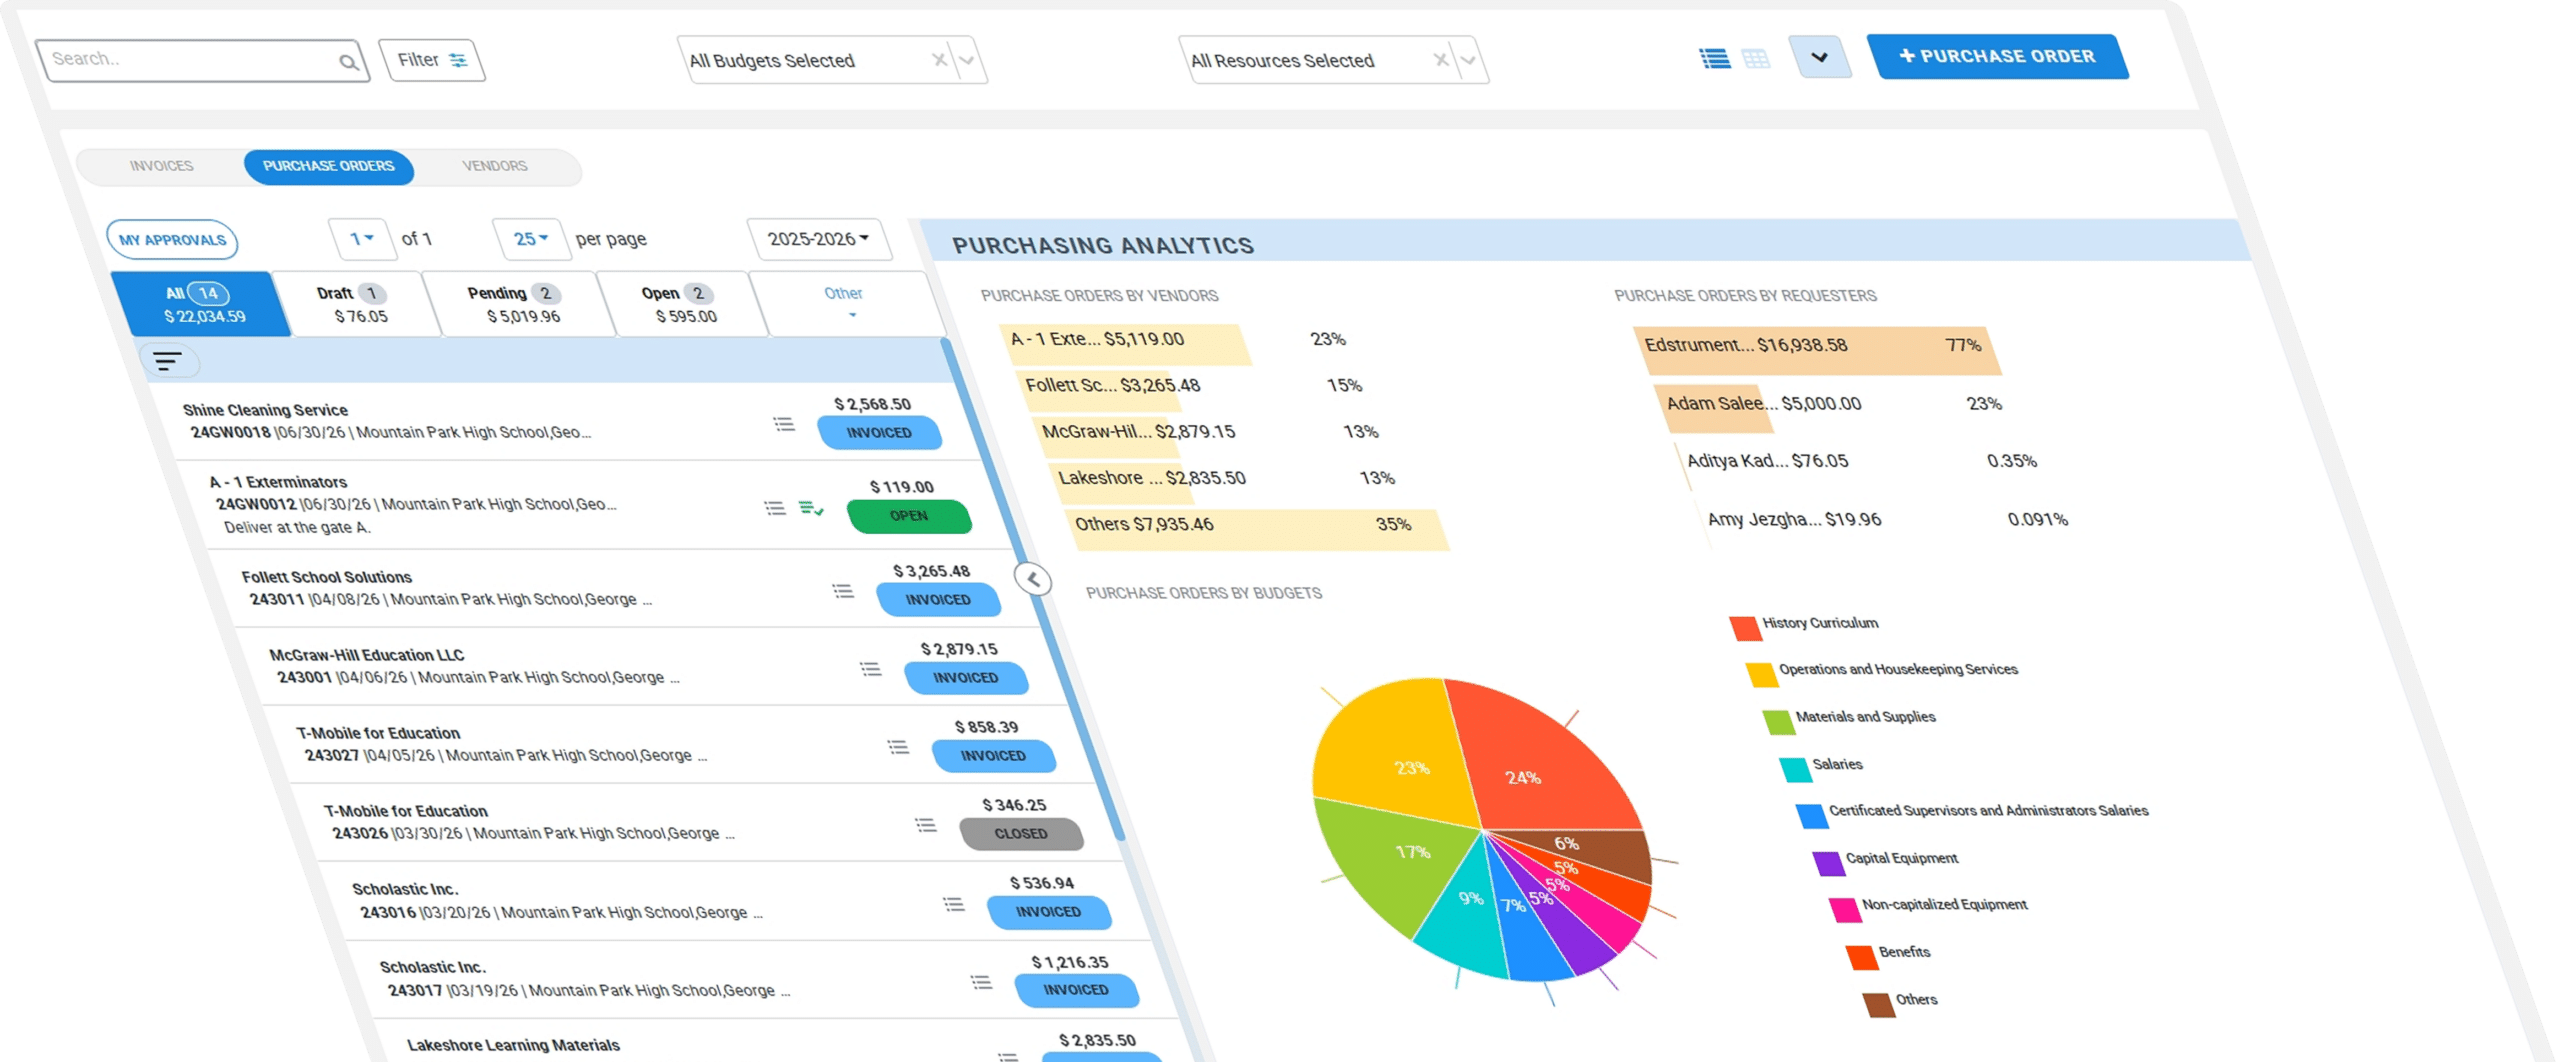Toggle History Curriculum legend swatch
The image size is (2560, 1062).
(x=1745, y=627)
